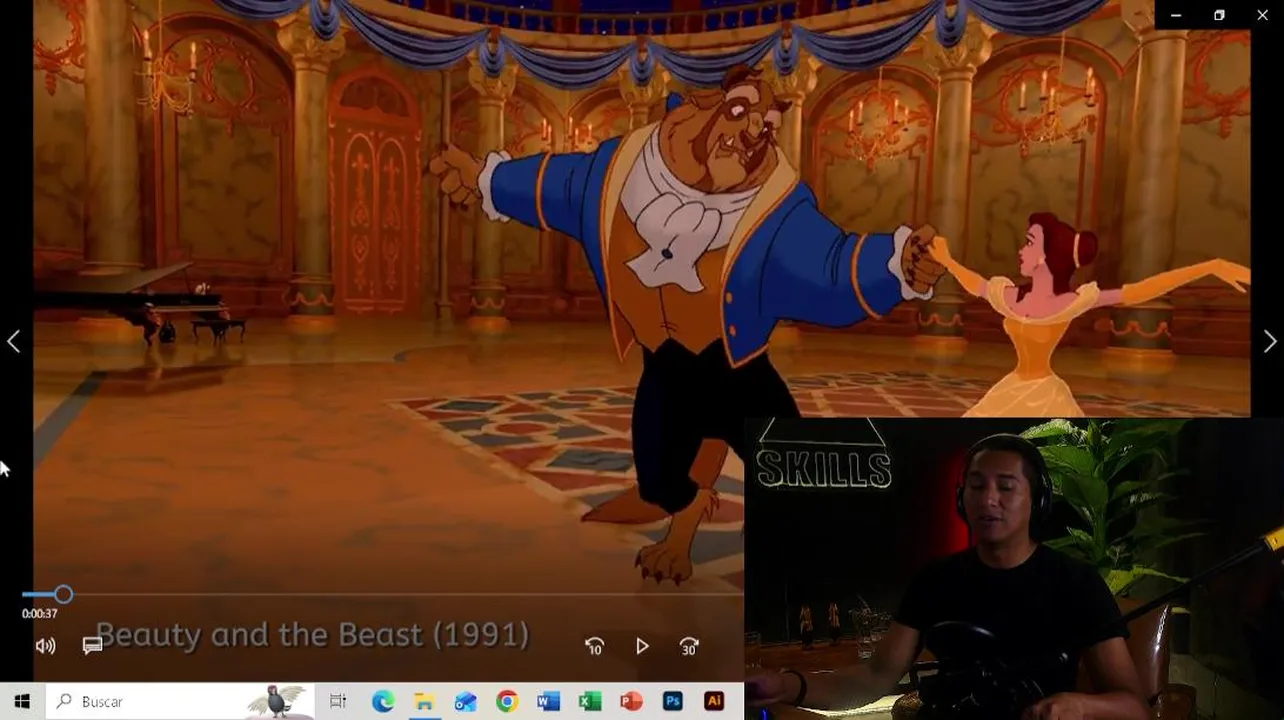Open the volume control
This screenshot has width=1284, height=720.
coord(46,646)
